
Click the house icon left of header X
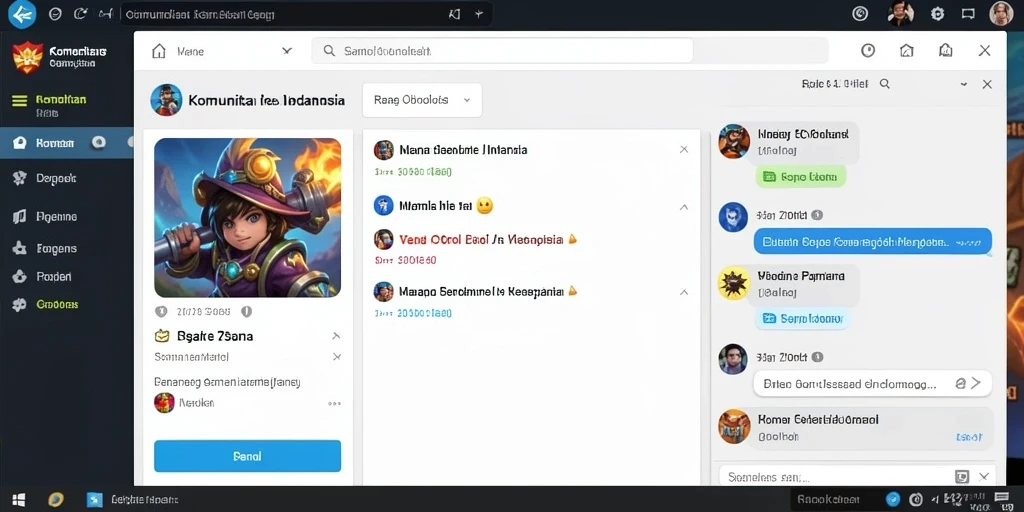click(x=945, y=50)
